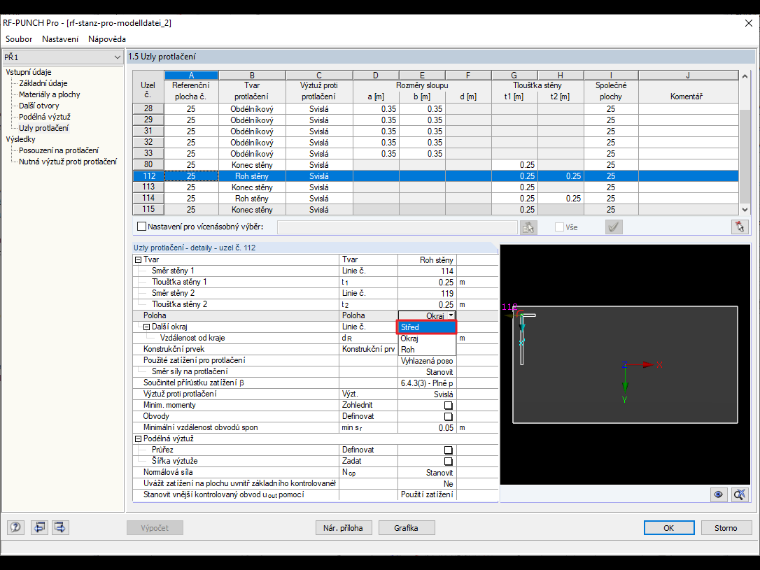
Task: Collapse the Další okraj group
Action: (146, 327)
